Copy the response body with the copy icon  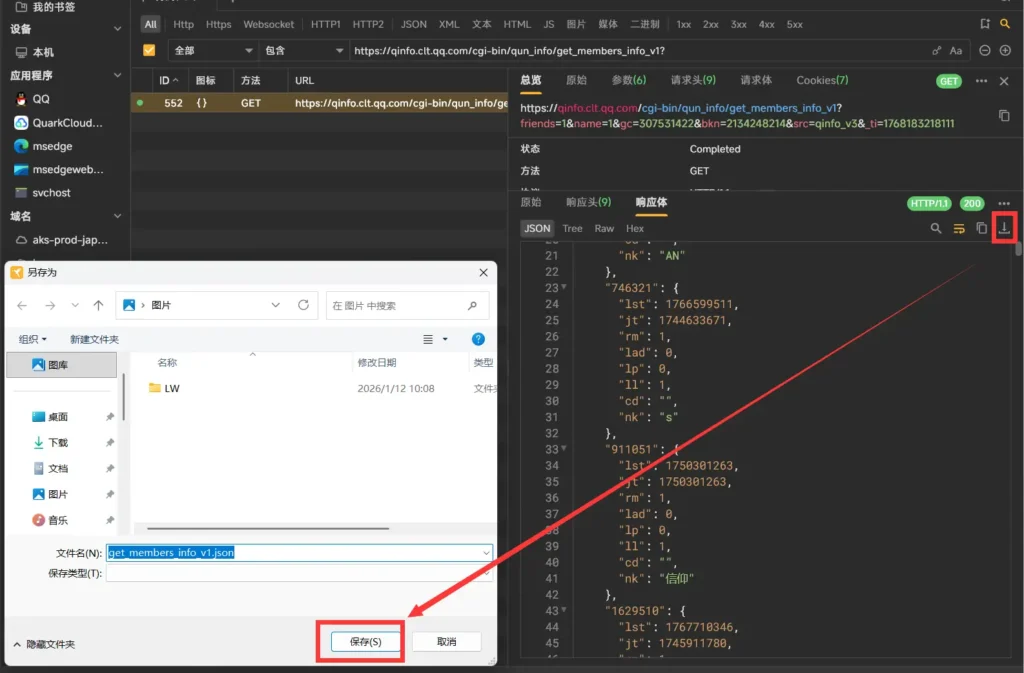coord(982,228)
